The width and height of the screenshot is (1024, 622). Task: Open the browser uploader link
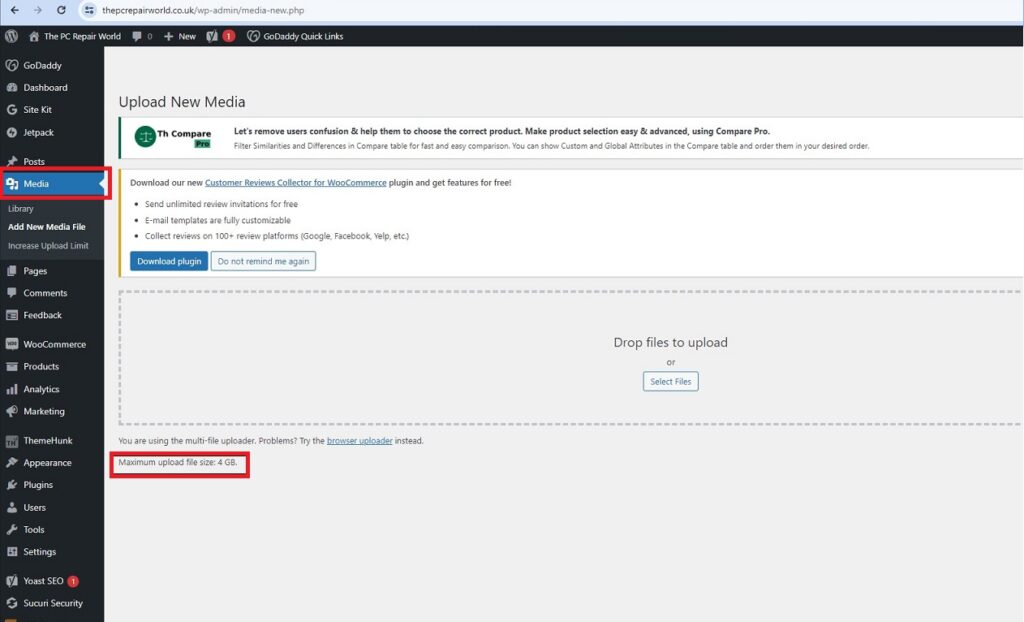click(x=359, y=440)
